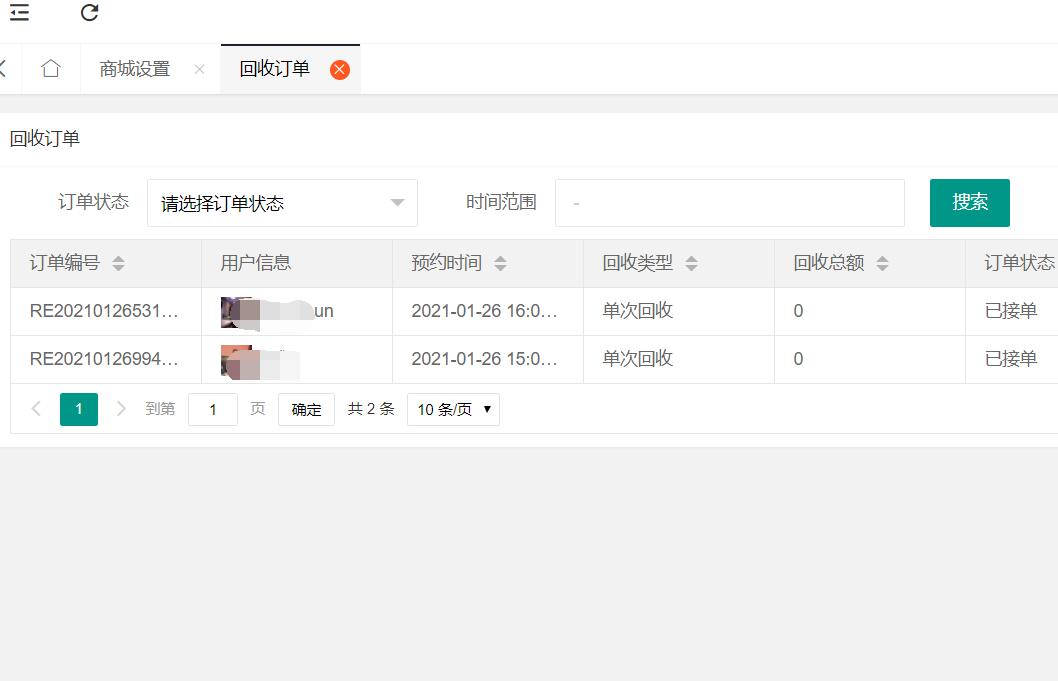Select page 1 in pagination
The width and height of the screenshot is (1058, 681).
click(79, 409)
